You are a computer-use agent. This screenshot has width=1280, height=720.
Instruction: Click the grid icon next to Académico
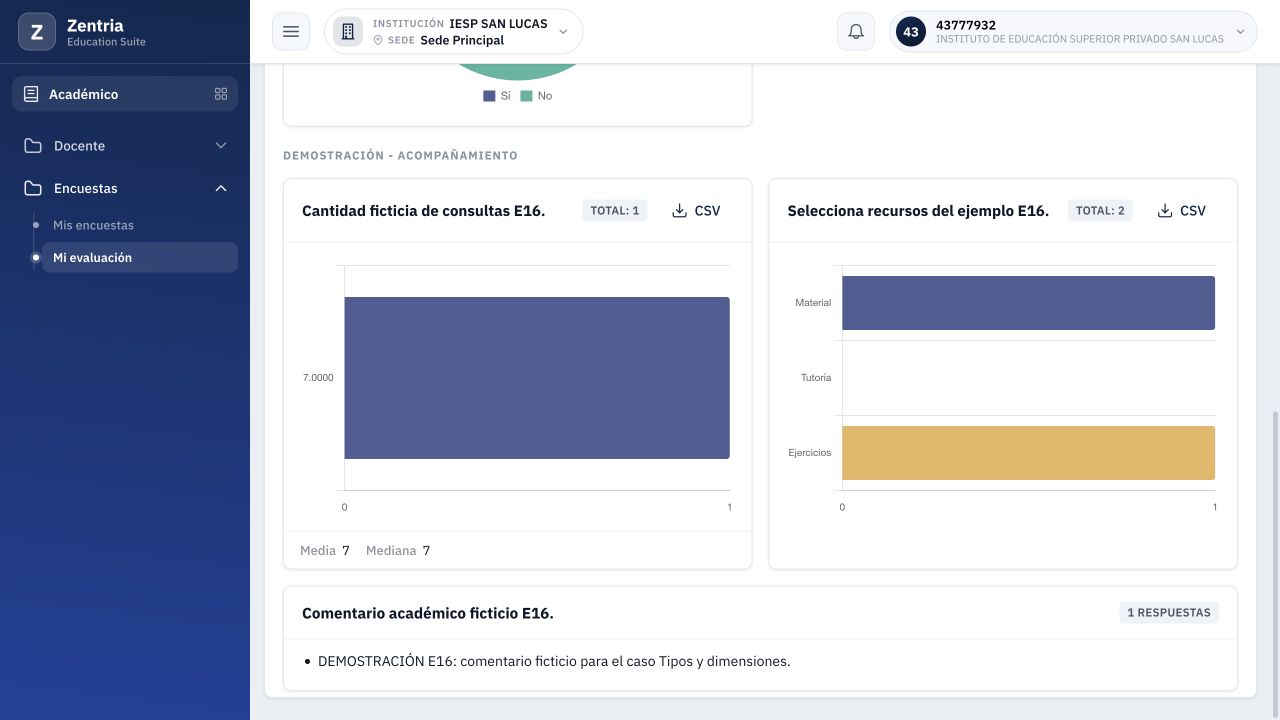coord(221,94)
